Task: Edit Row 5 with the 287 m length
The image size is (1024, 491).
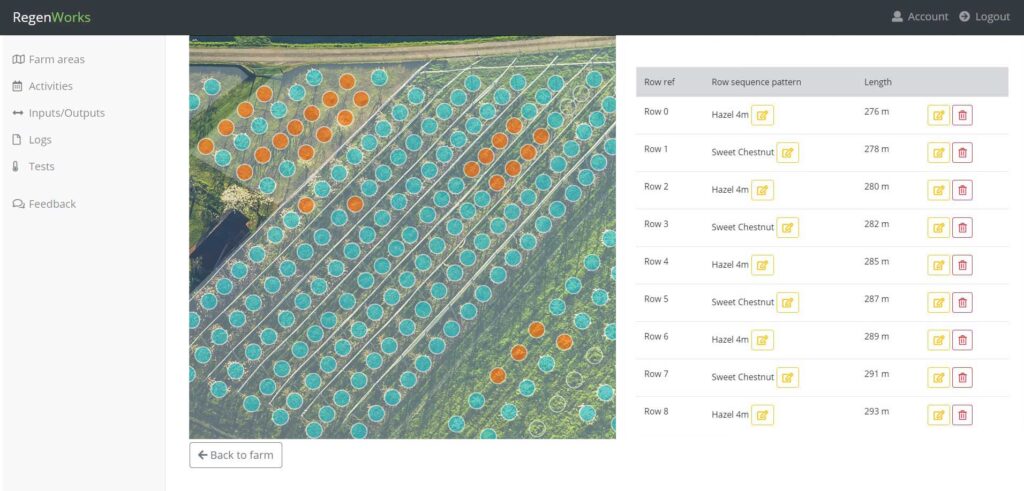Action: point(938,302)
